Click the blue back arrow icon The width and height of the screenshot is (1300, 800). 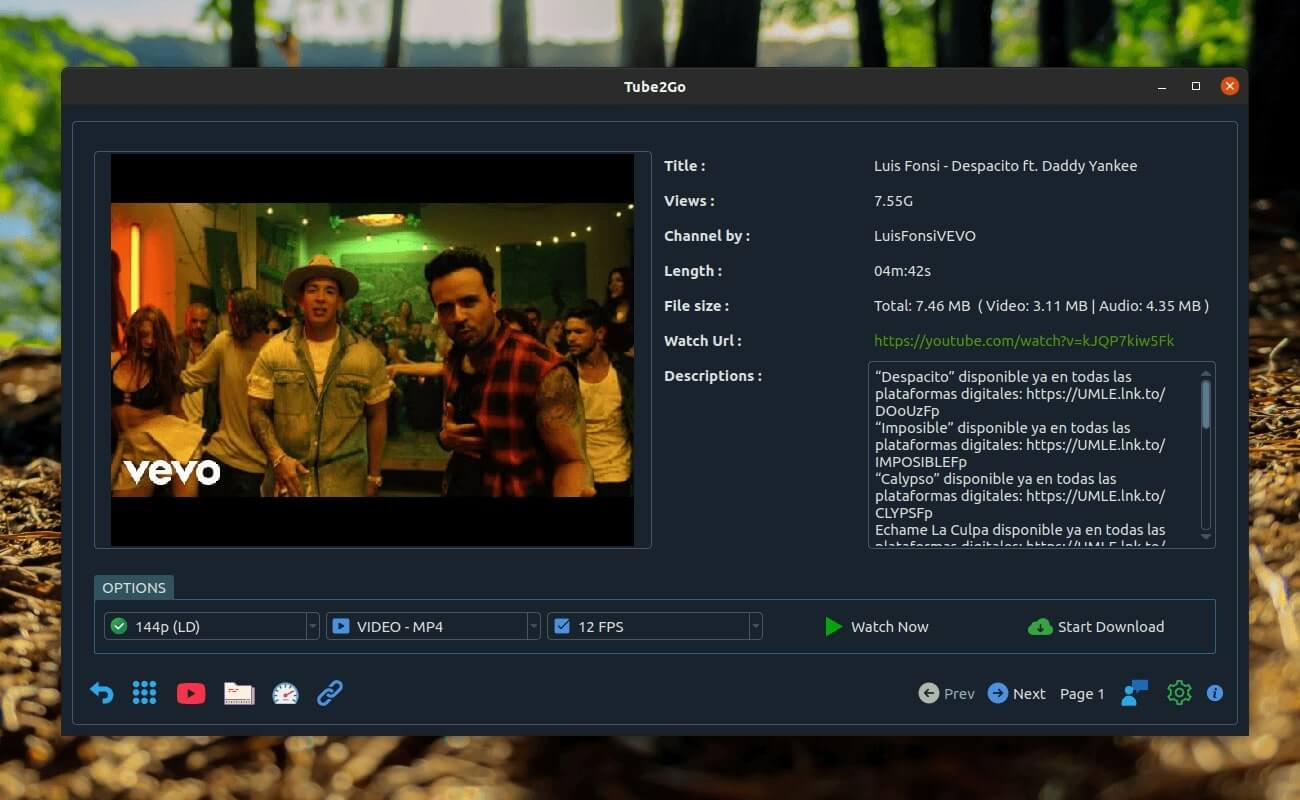[101, 693]
